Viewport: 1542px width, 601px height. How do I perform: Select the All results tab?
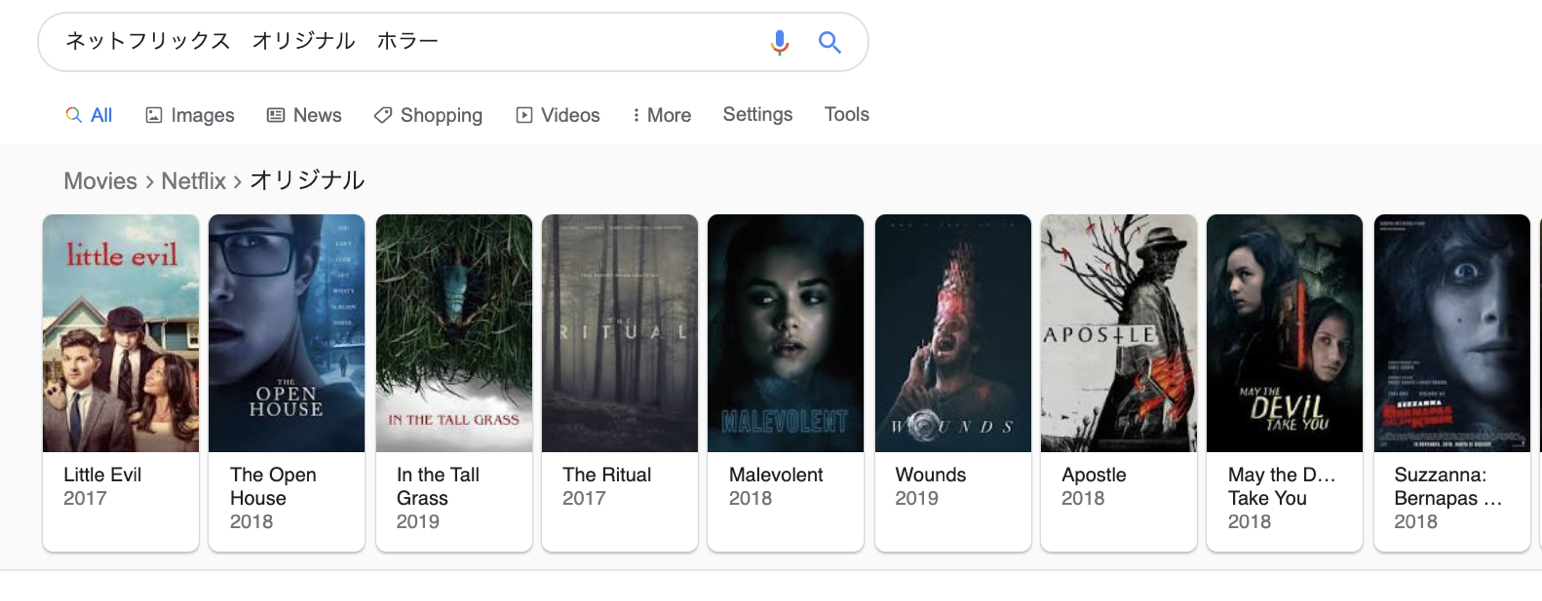pos(89,115)
